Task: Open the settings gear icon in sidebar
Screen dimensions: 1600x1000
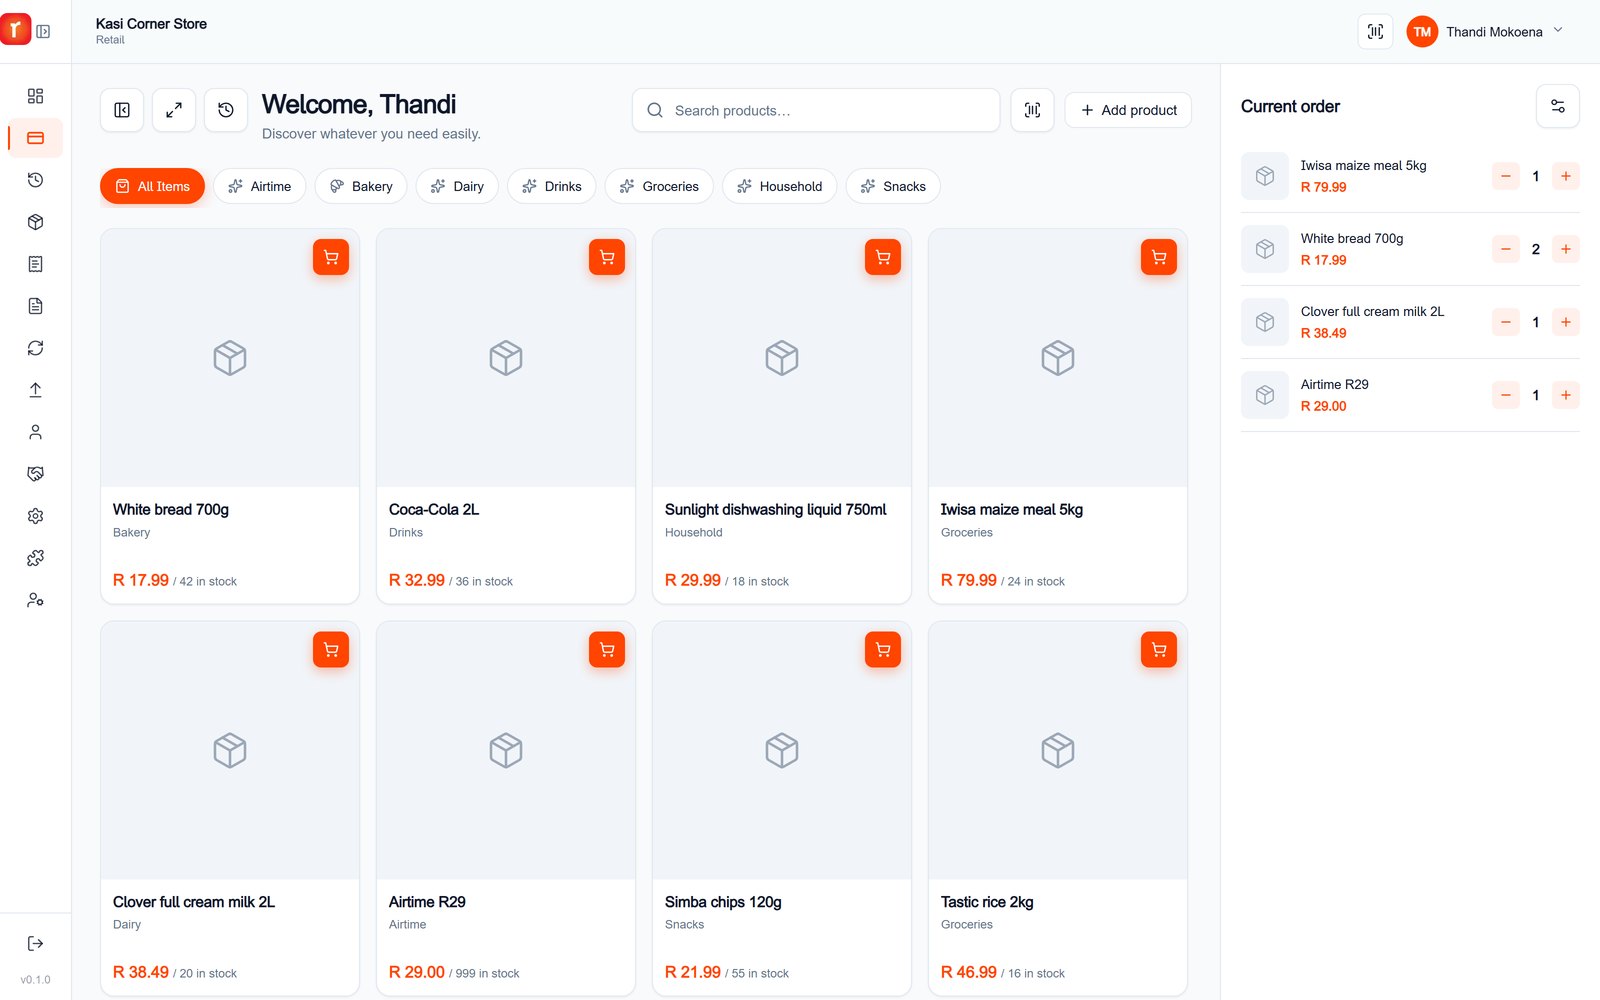Action: [x=35, y=516]
